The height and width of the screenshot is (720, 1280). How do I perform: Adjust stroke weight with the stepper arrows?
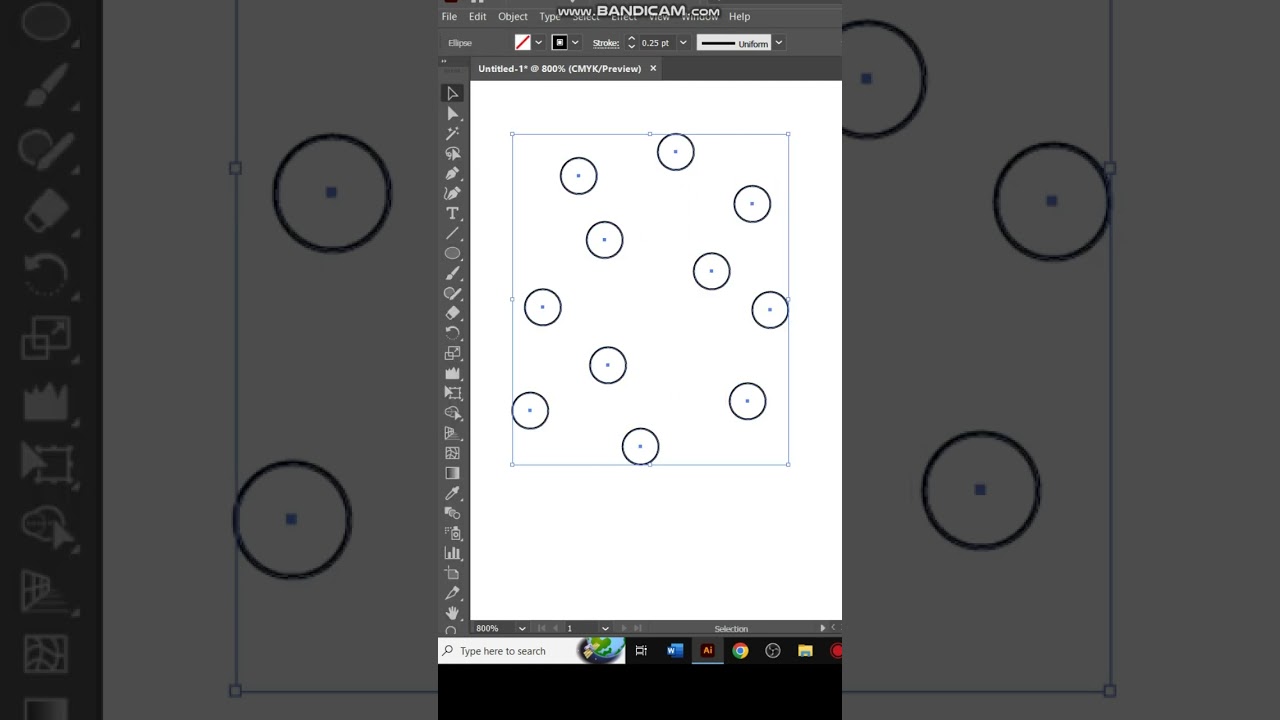(631, 42)
